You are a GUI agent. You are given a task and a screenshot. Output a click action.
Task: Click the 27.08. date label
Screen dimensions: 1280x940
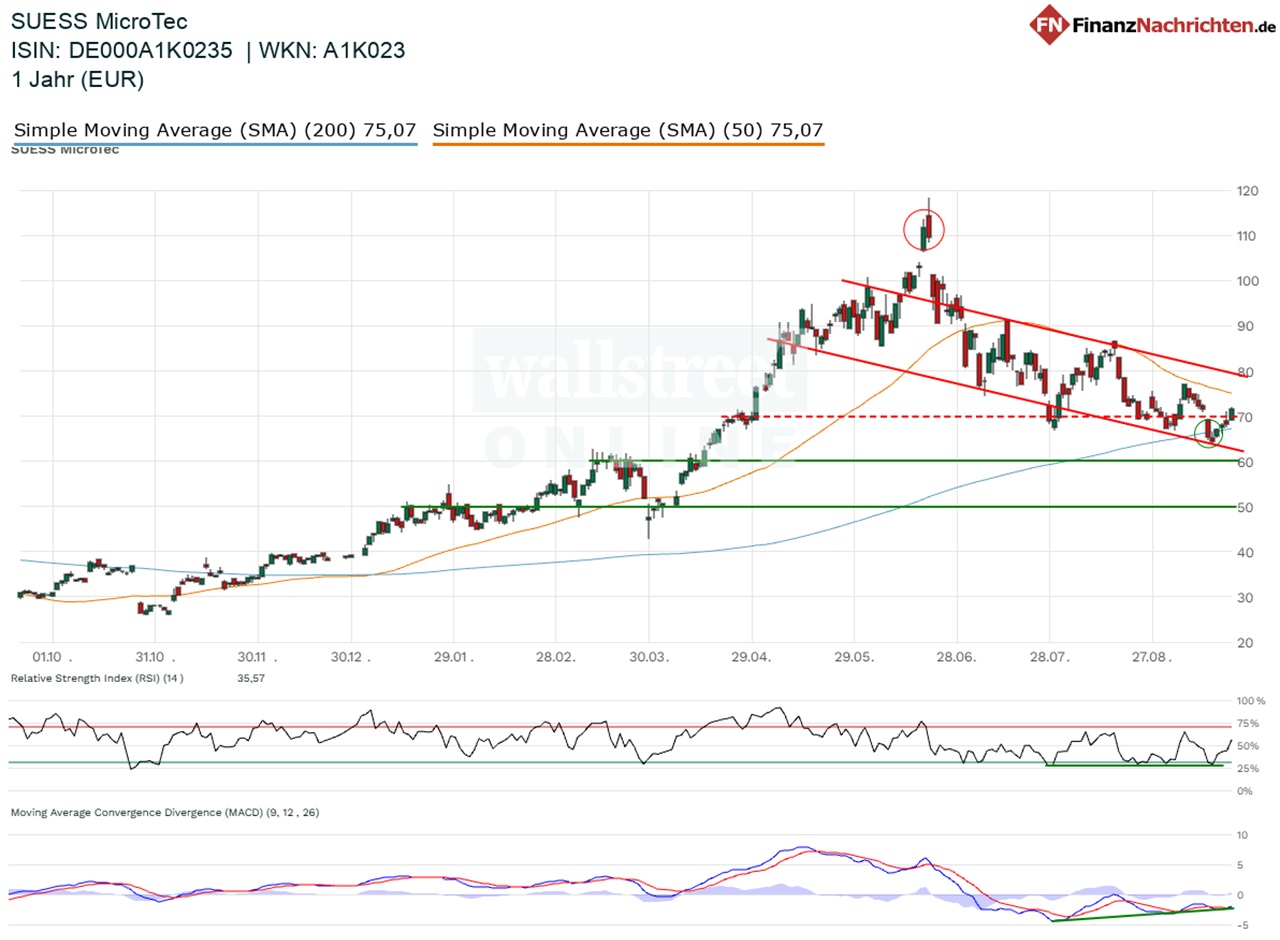[x=1154, y=657]
